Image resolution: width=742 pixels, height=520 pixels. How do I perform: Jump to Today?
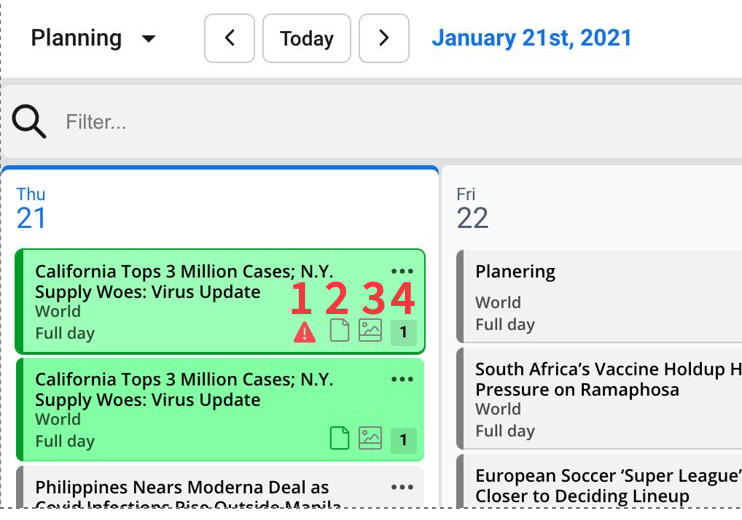tap(306, 39)
